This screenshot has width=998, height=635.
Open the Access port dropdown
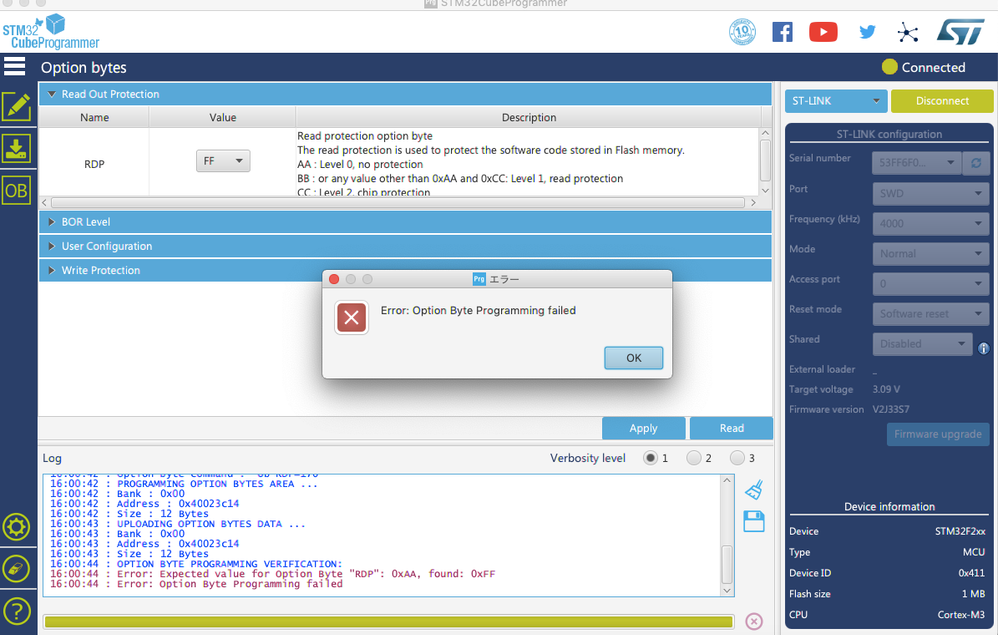931,283
